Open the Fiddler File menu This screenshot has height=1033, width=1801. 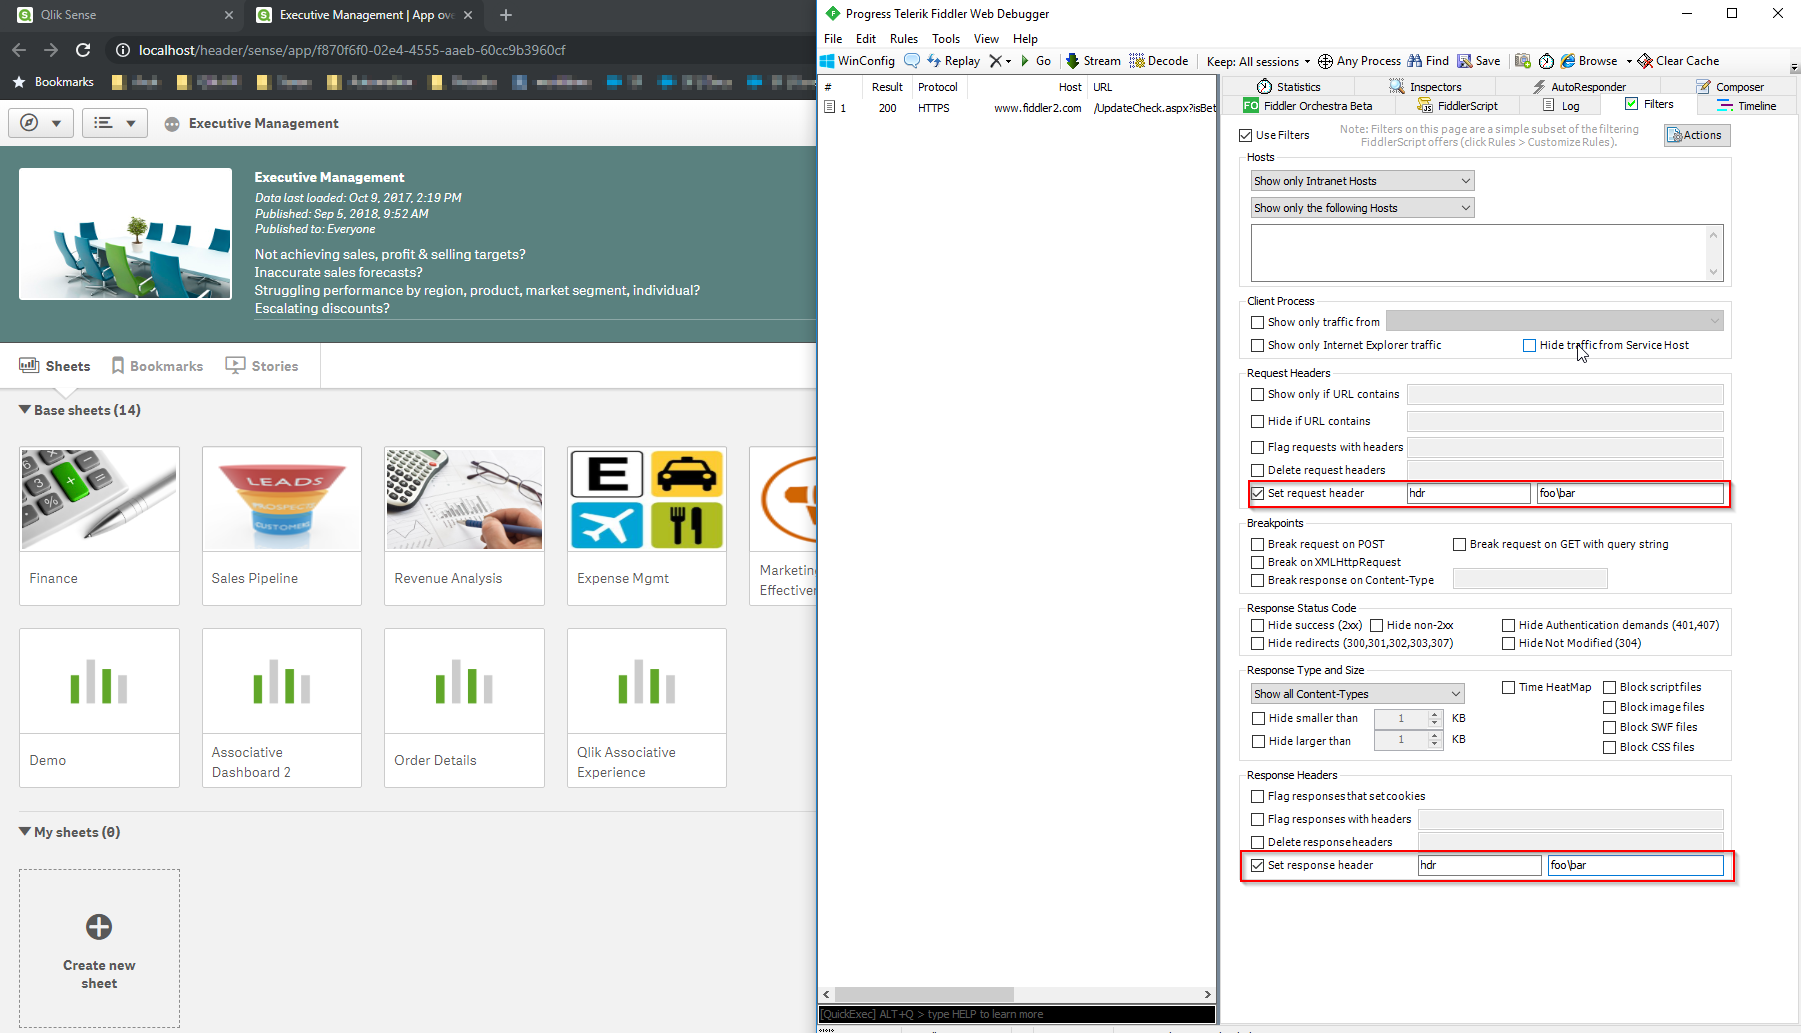click(833, 39)
